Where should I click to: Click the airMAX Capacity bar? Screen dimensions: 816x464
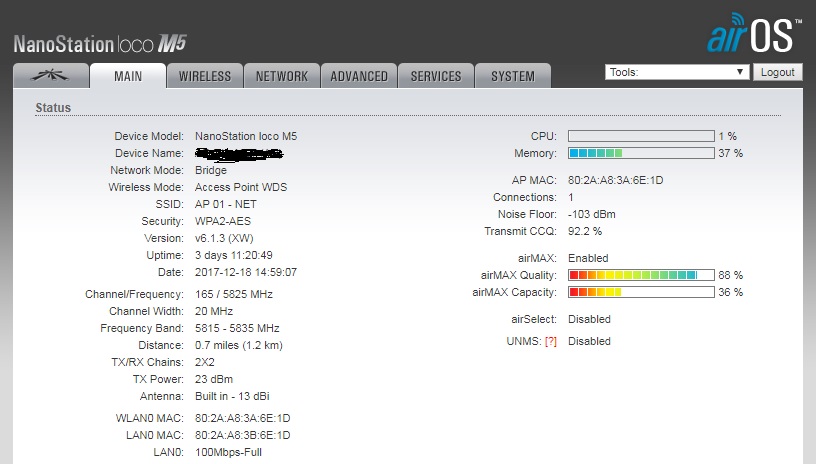click(641, 292)
